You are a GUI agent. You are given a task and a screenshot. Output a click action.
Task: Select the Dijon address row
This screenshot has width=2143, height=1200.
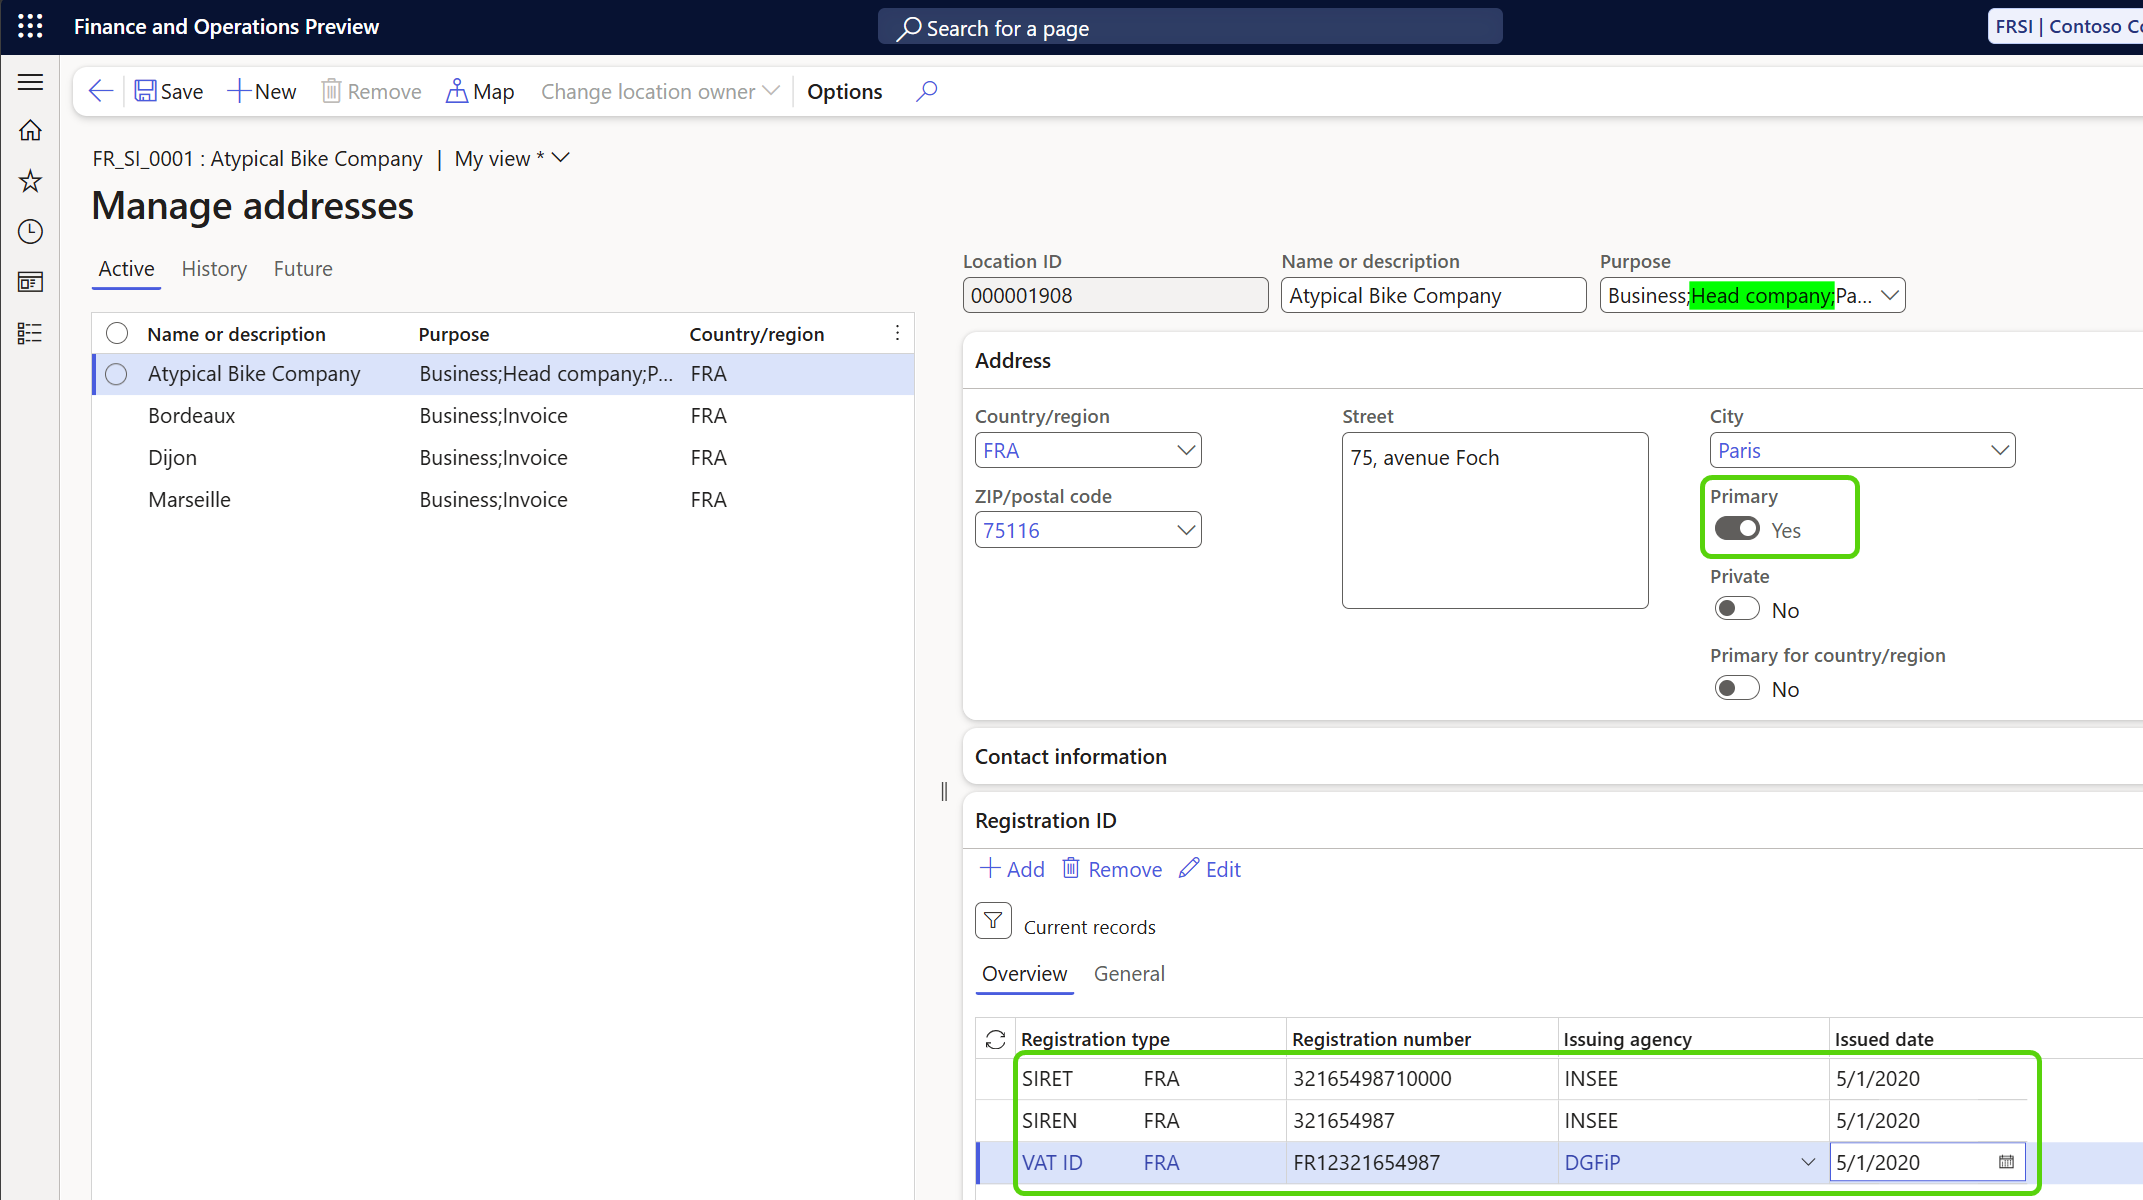pos(503,458)
